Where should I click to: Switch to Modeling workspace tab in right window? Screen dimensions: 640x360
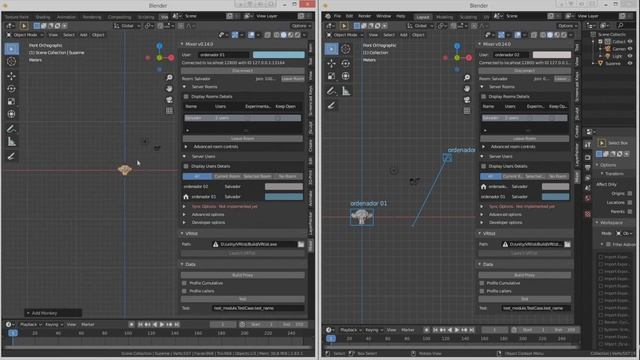[444, 17]
